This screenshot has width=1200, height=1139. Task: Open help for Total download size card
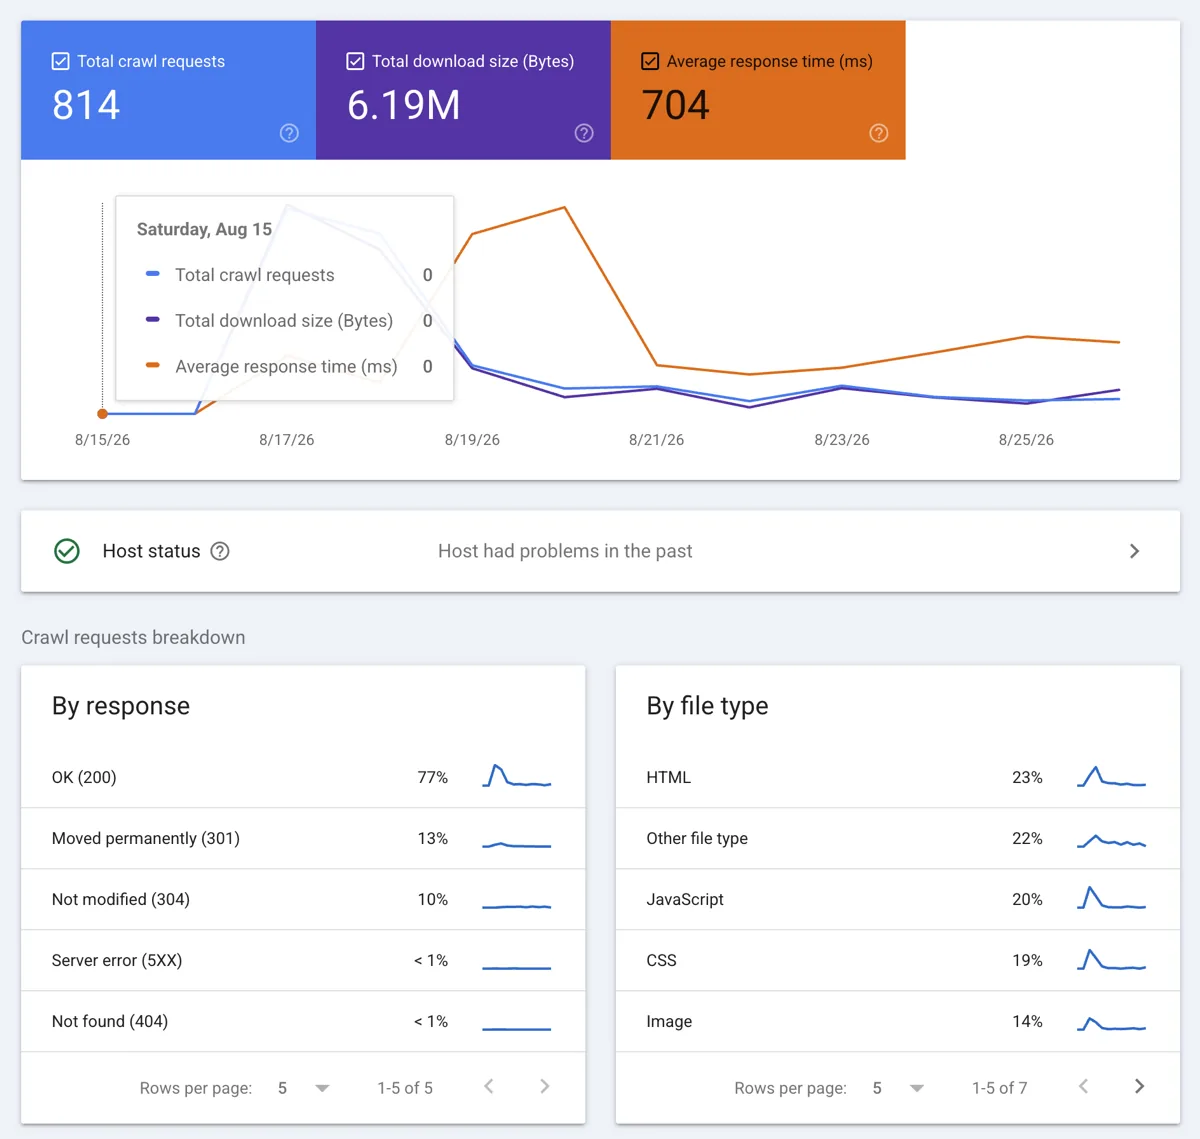point(584,133)
